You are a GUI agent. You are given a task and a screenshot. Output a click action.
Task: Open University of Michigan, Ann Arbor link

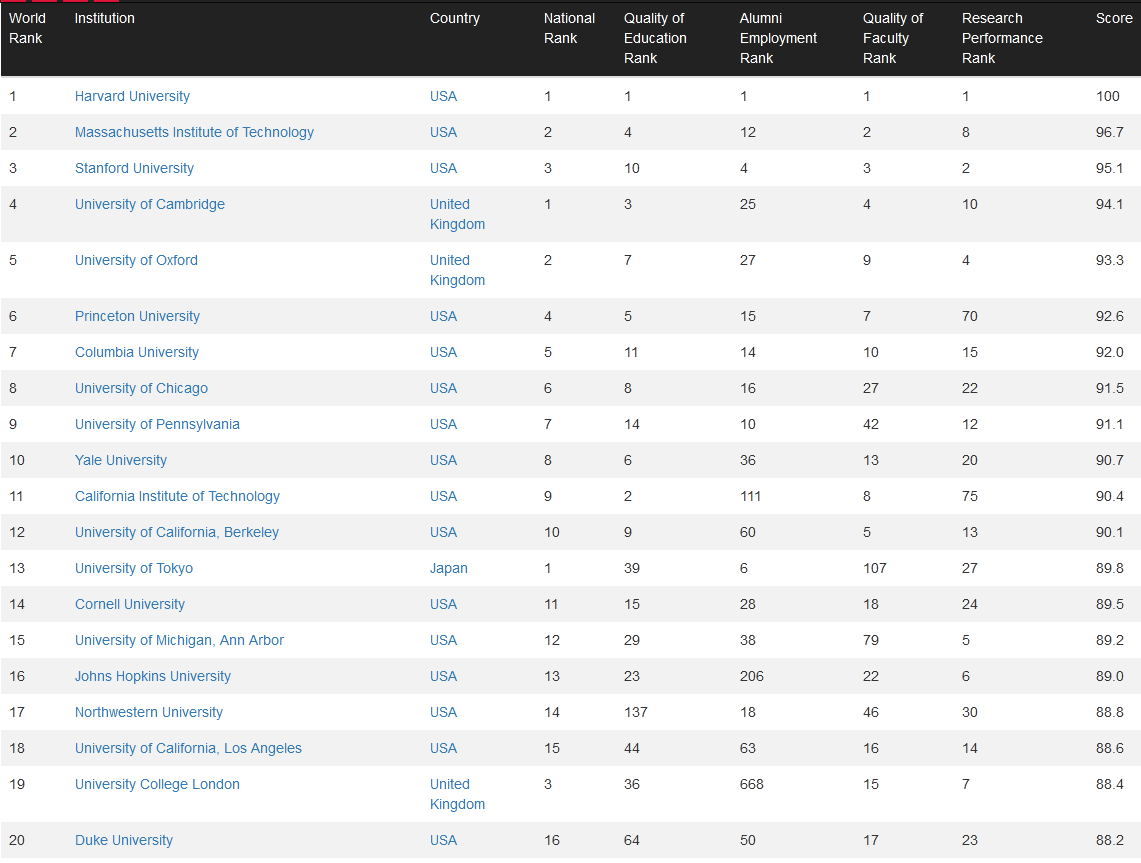pos(179,640)
